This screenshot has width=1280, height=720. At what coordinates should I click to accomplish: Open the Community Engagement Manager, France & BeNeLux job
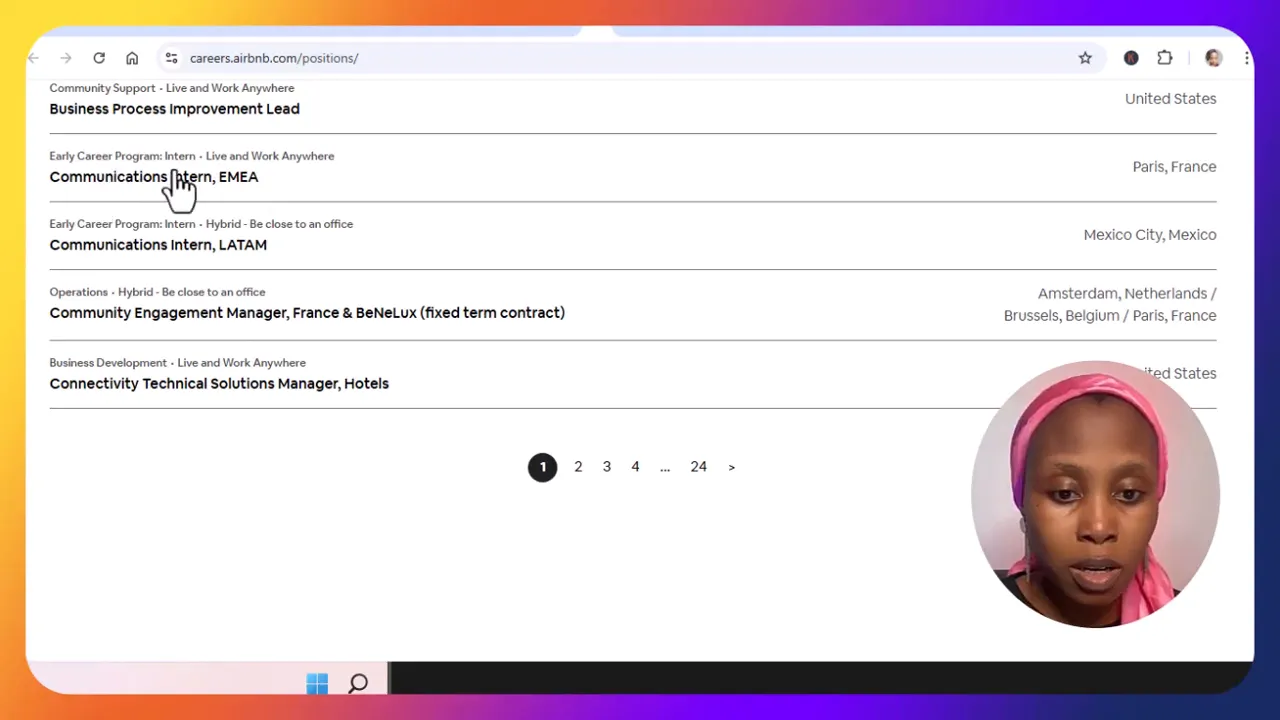point(307,313)
